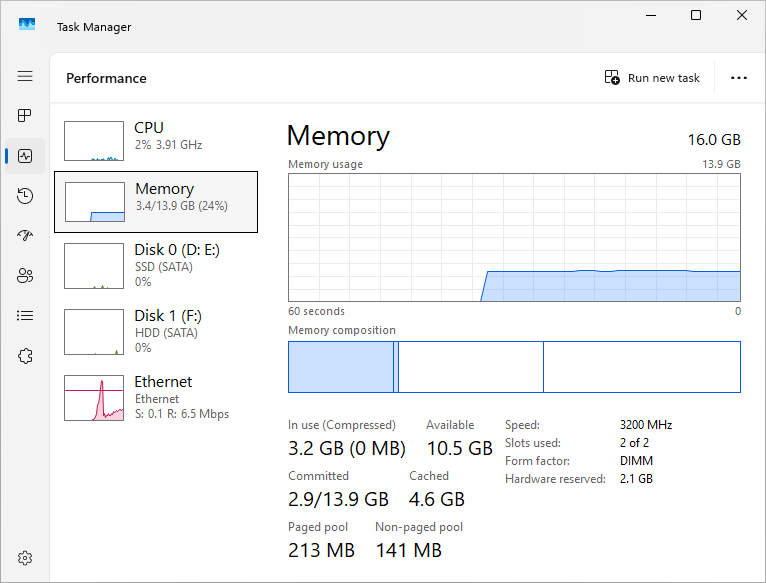766x583 pixels.
Task: Click the Memory mini graph thumbnail
Action: (95, 202)
